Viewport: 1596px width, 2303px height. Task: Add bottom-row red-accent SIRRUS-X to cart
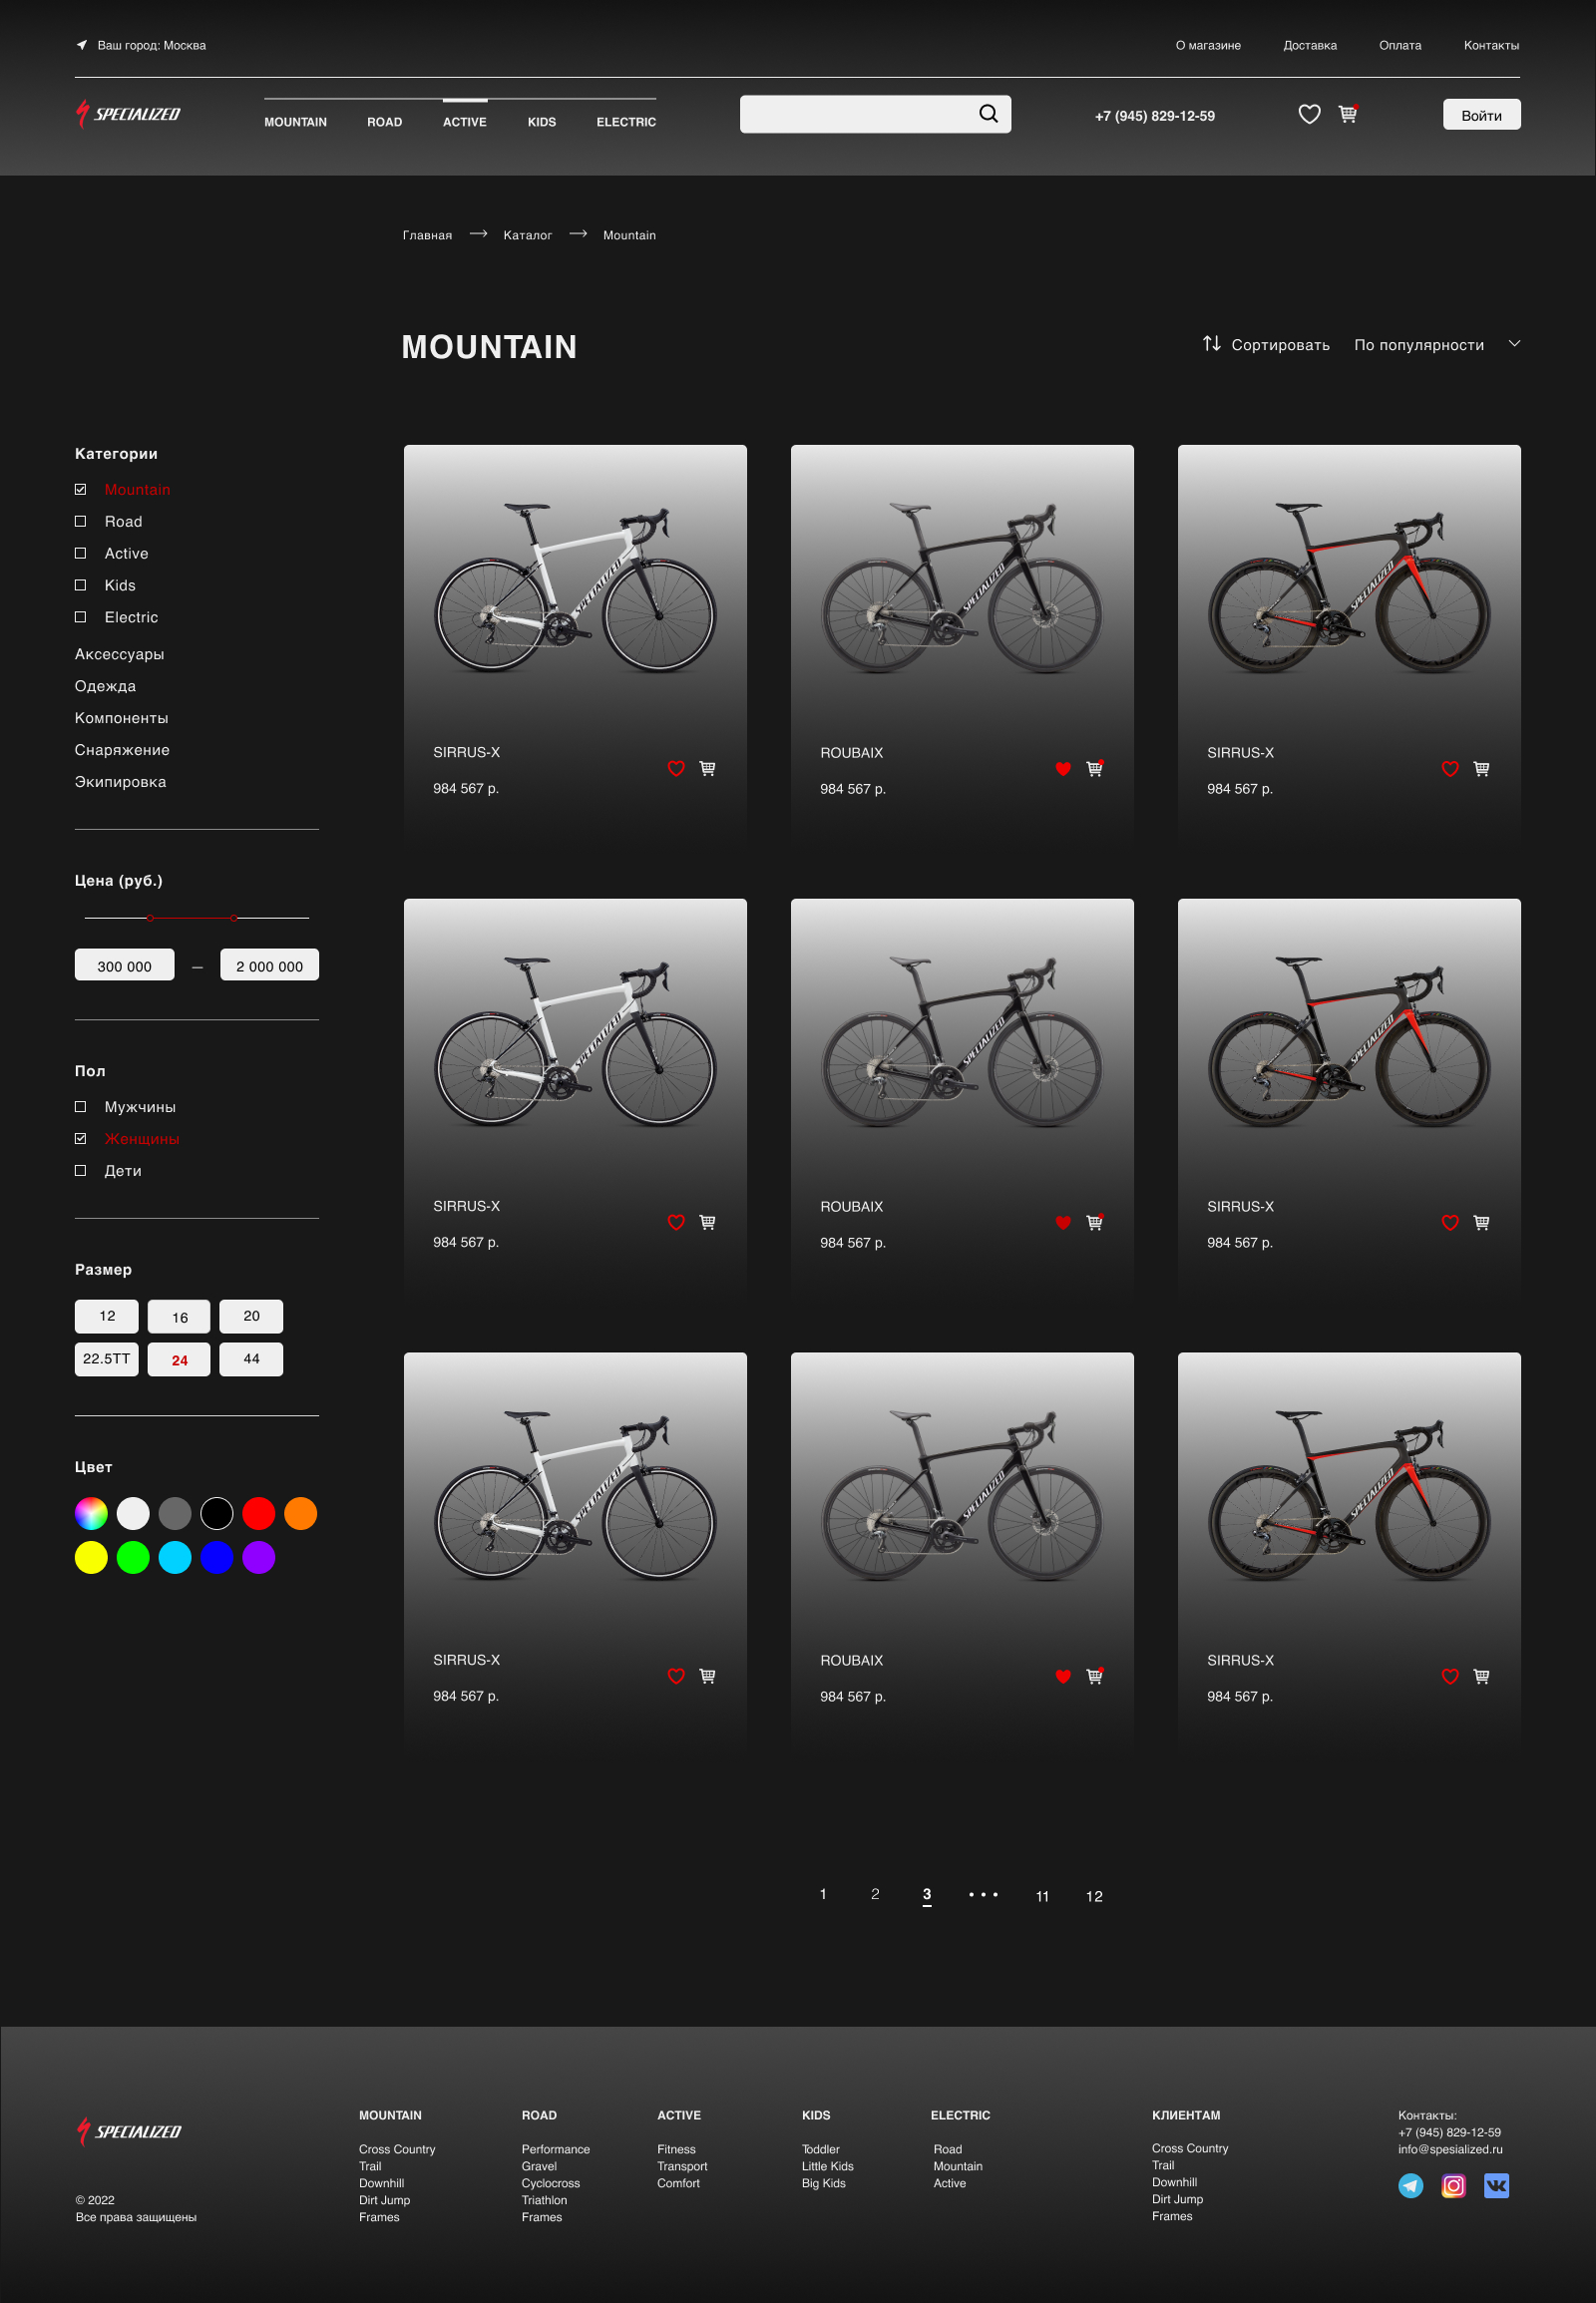1481,1677
